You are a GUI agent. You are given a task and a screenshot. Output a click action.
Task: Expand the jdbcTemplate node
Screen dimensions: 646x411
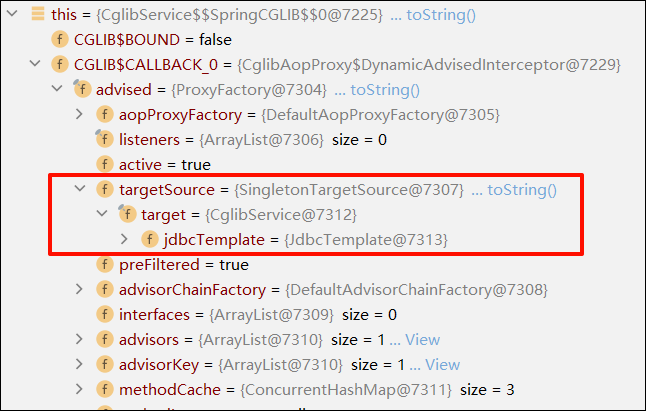coord(125,239)
